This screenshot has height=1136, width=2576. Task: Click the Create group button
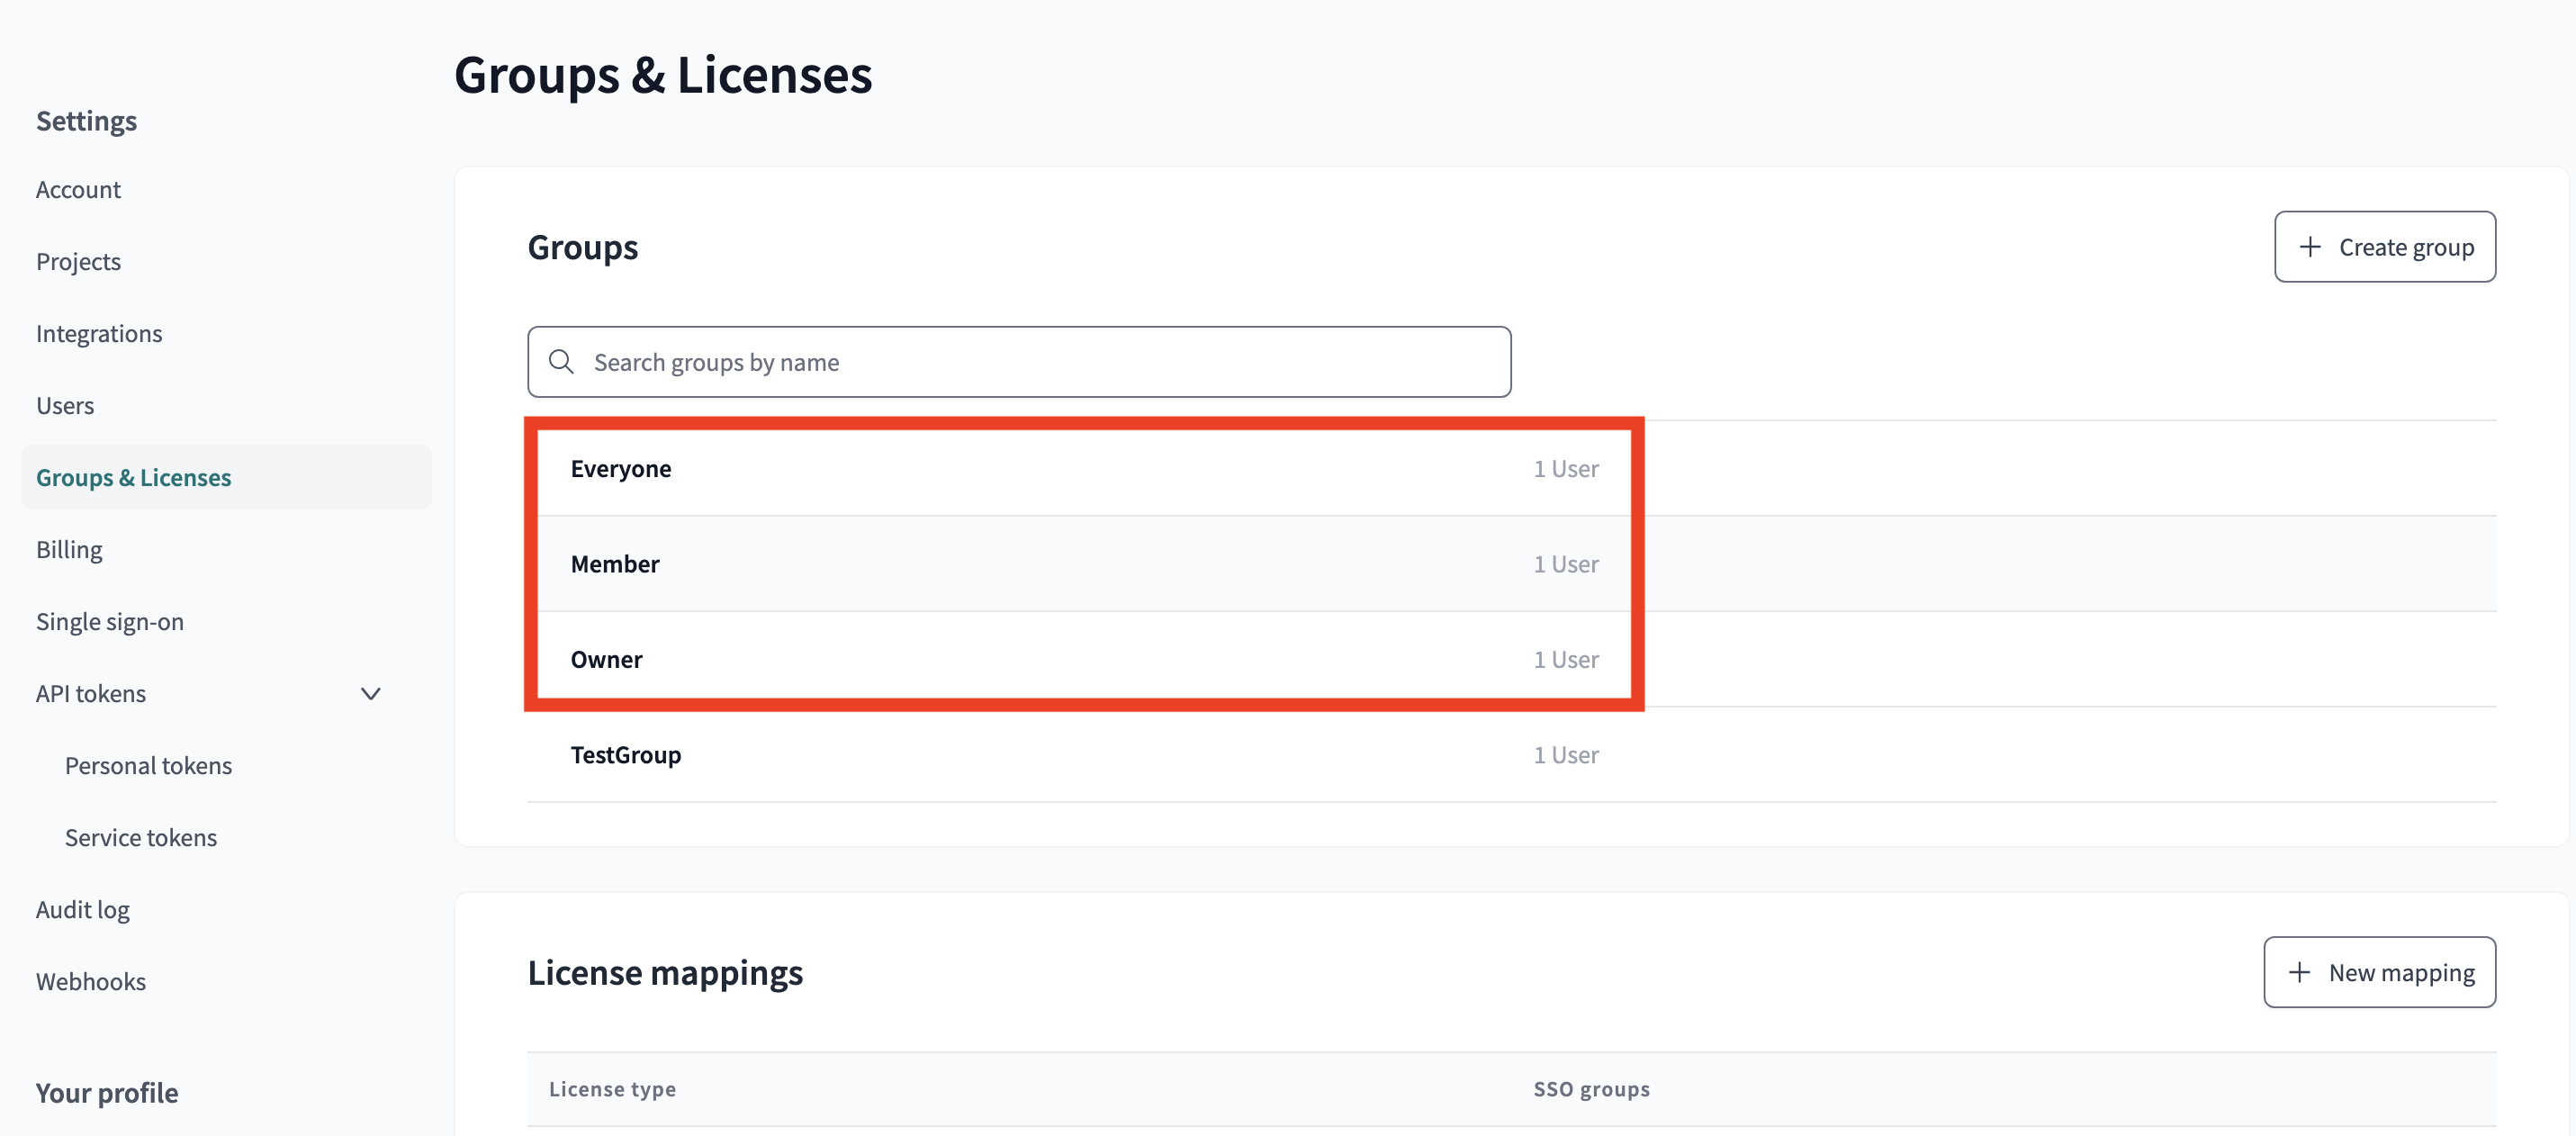2386,246
